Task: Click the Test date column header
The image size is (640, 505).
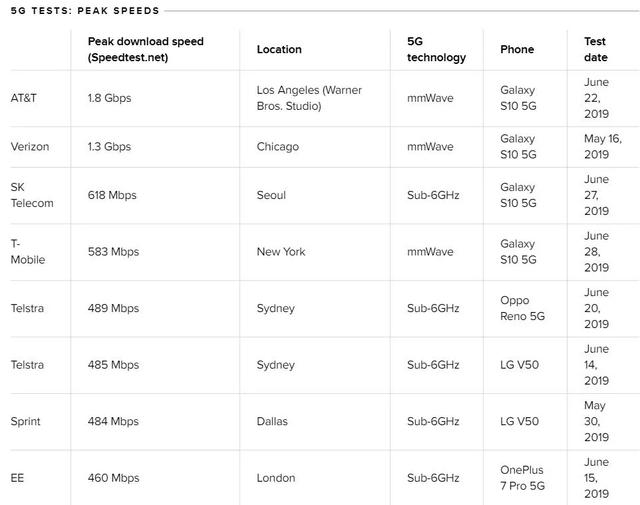Action: coord(595,50)
